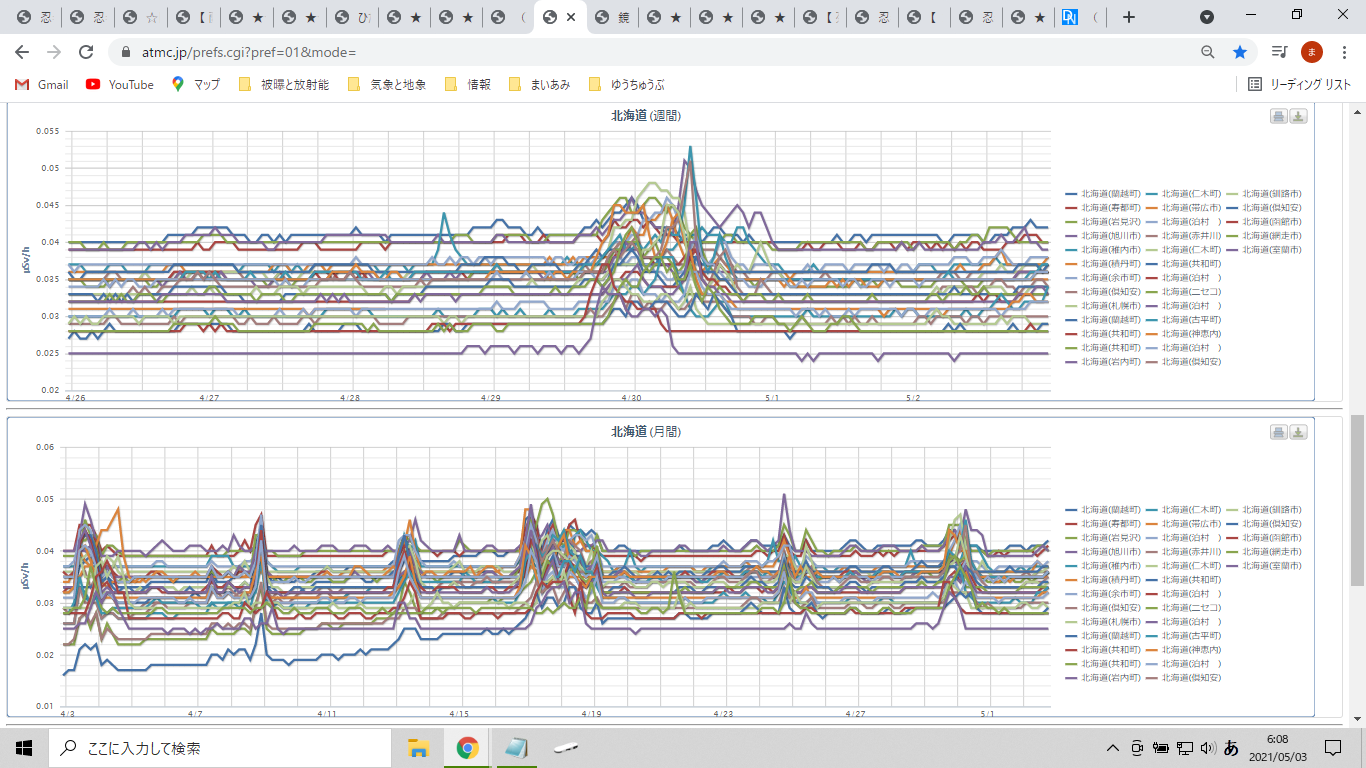
Task: Go back to the previous page
Action: (22, 52)
